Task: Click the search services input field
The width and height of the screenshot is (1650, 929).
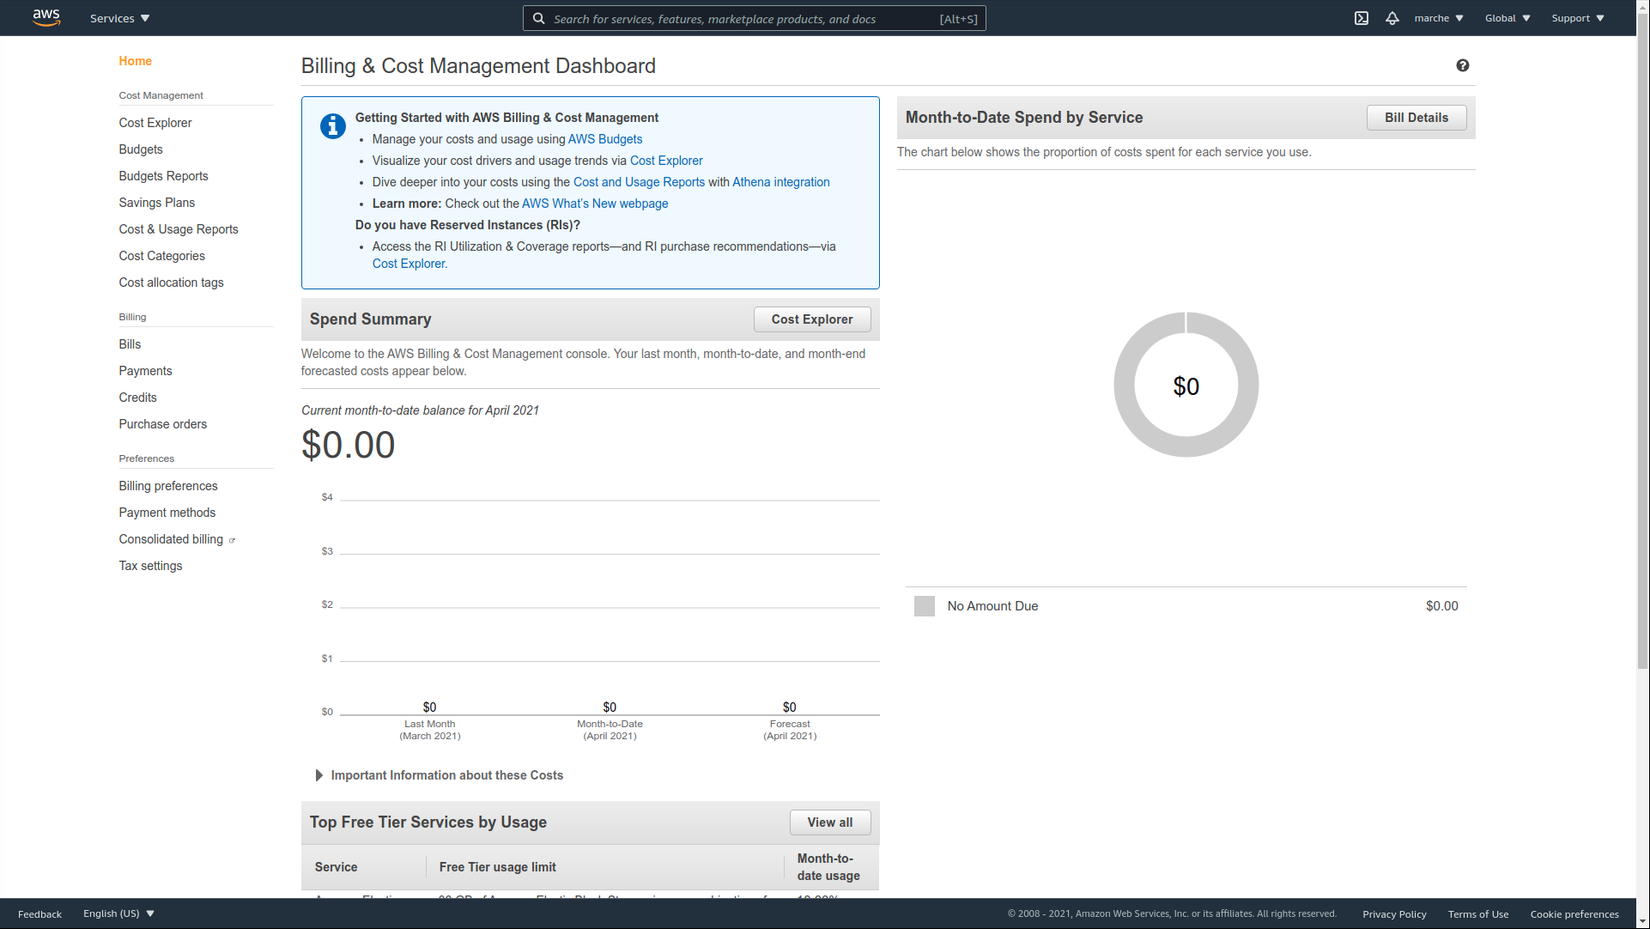Action: point(754,18)
